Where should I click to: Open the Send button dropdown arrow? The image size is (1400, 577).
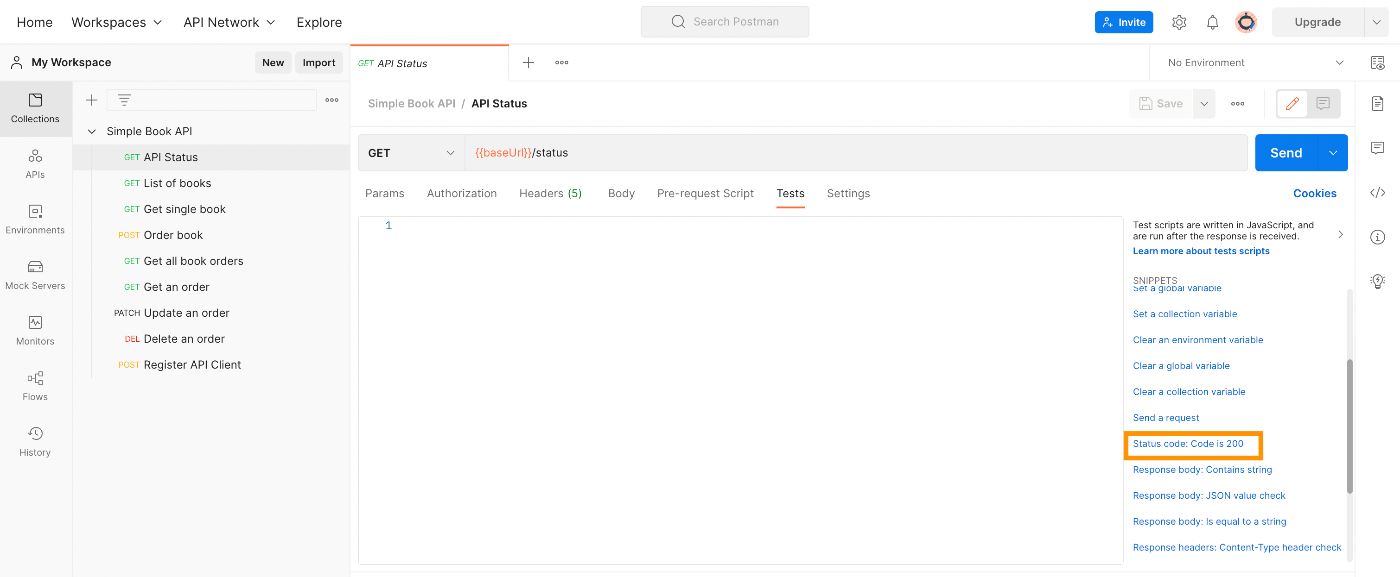(1333, 153)
